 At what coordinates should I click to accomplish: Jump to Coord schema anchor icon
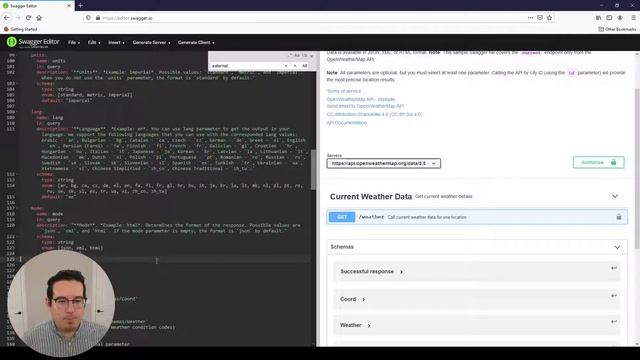point(614,296)
